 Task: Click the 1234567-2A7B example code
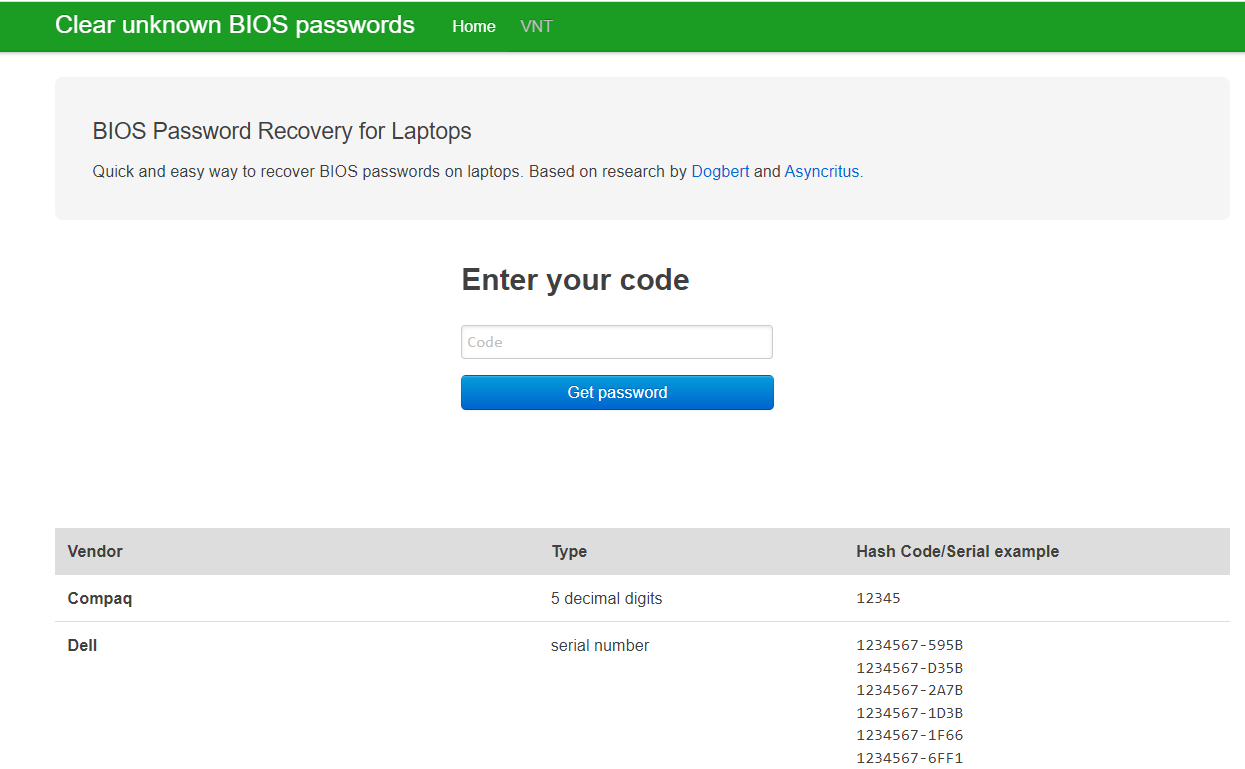pos(909,690)
